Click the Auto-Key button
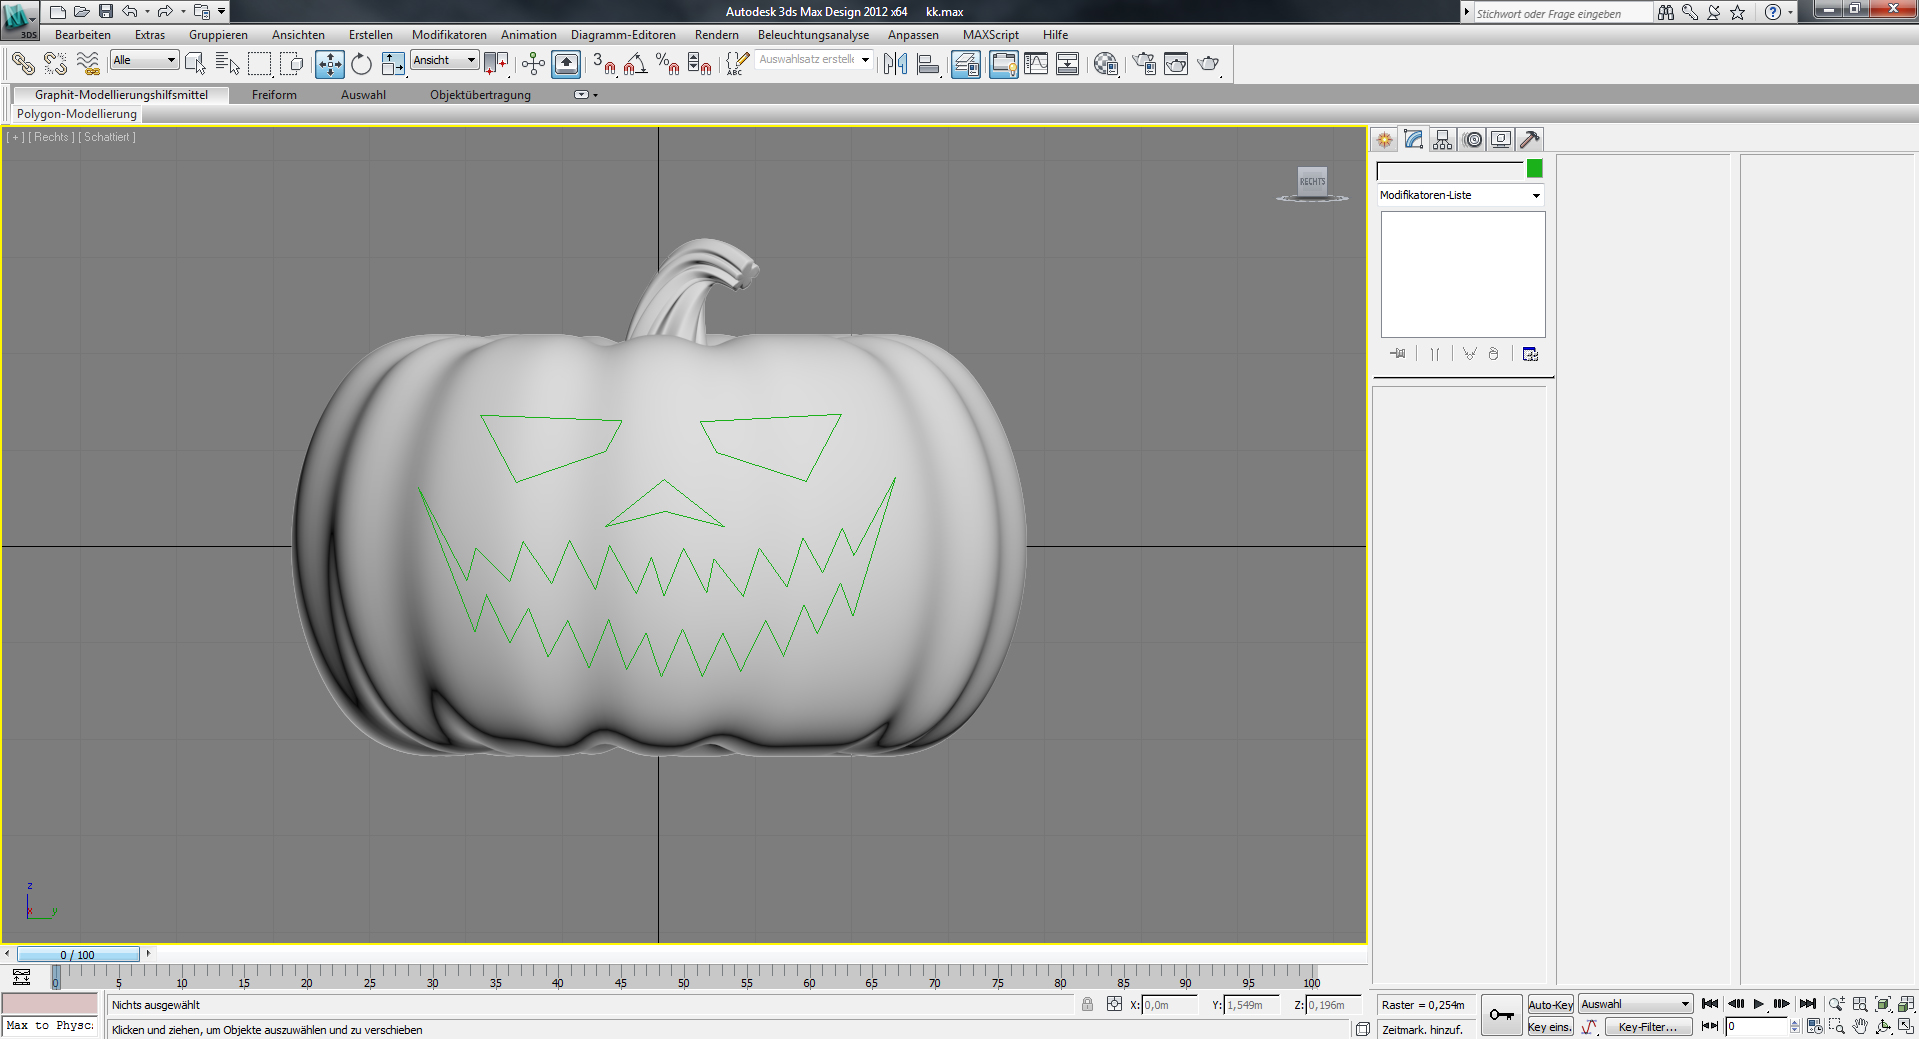This screenshot has height=1039, width=1919. tap(1550, 1005)
